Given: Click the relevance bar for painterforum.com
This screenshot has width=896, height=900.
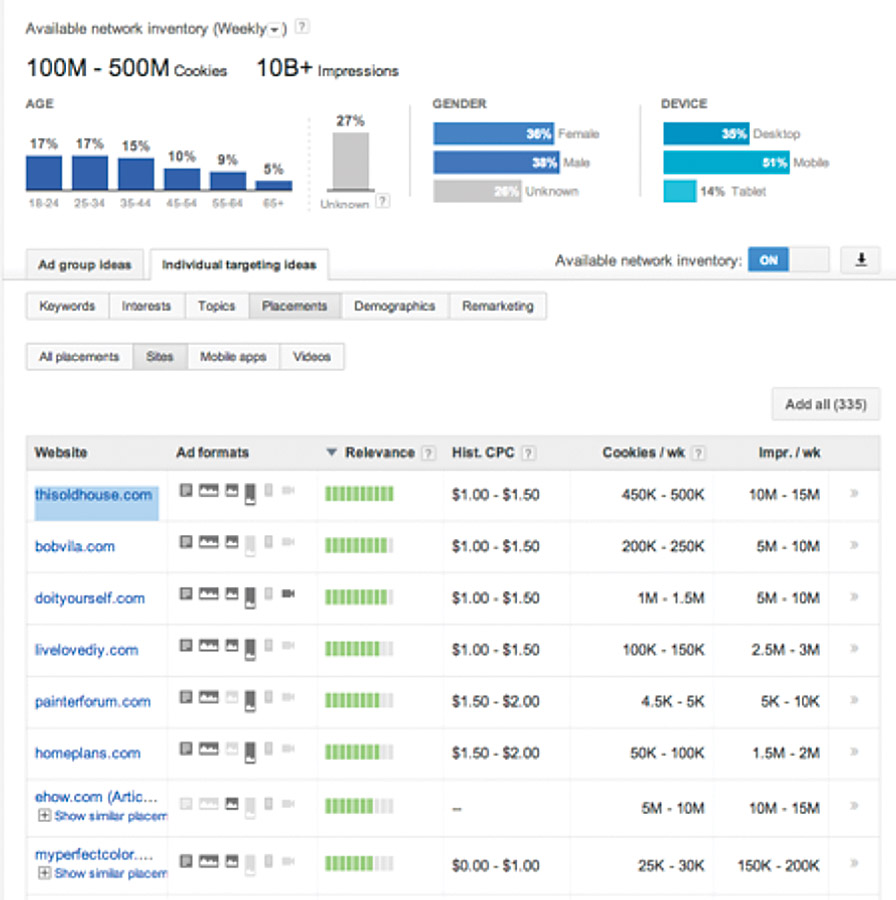Looking at the screenshot, I should [x=359, y=700].
